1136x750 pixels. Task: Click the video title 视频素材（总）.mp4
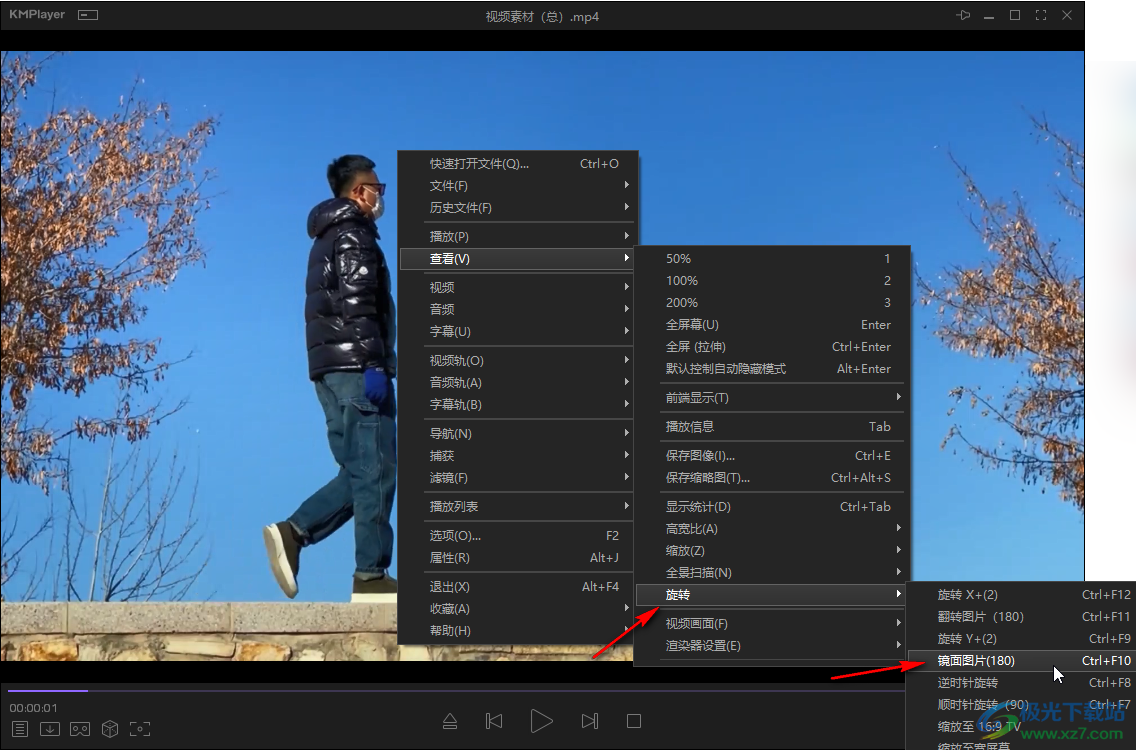[x=543, y=17]
